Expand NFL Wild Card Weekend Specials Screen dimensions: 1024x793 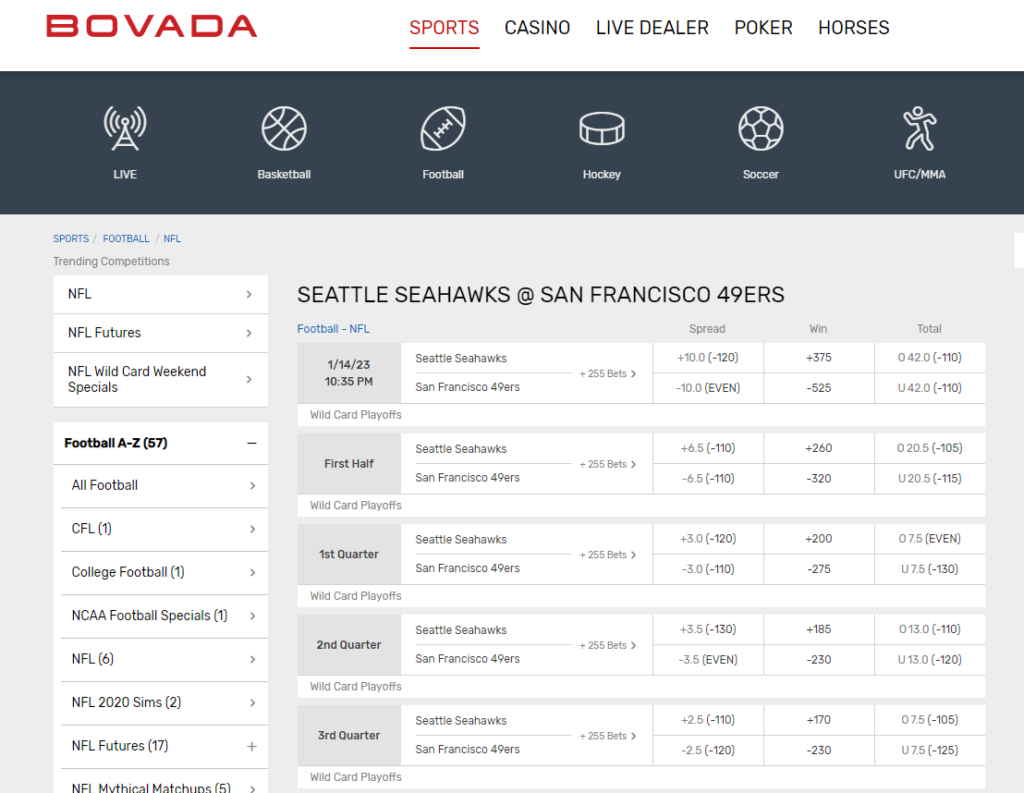160,380
